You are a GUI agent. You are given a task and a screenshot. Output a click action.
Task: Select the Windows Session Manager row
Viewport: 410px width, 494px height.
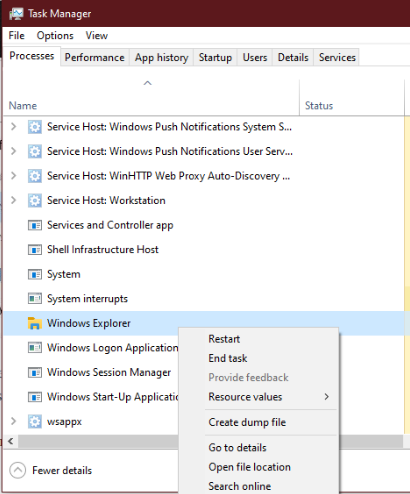(109, 372)
